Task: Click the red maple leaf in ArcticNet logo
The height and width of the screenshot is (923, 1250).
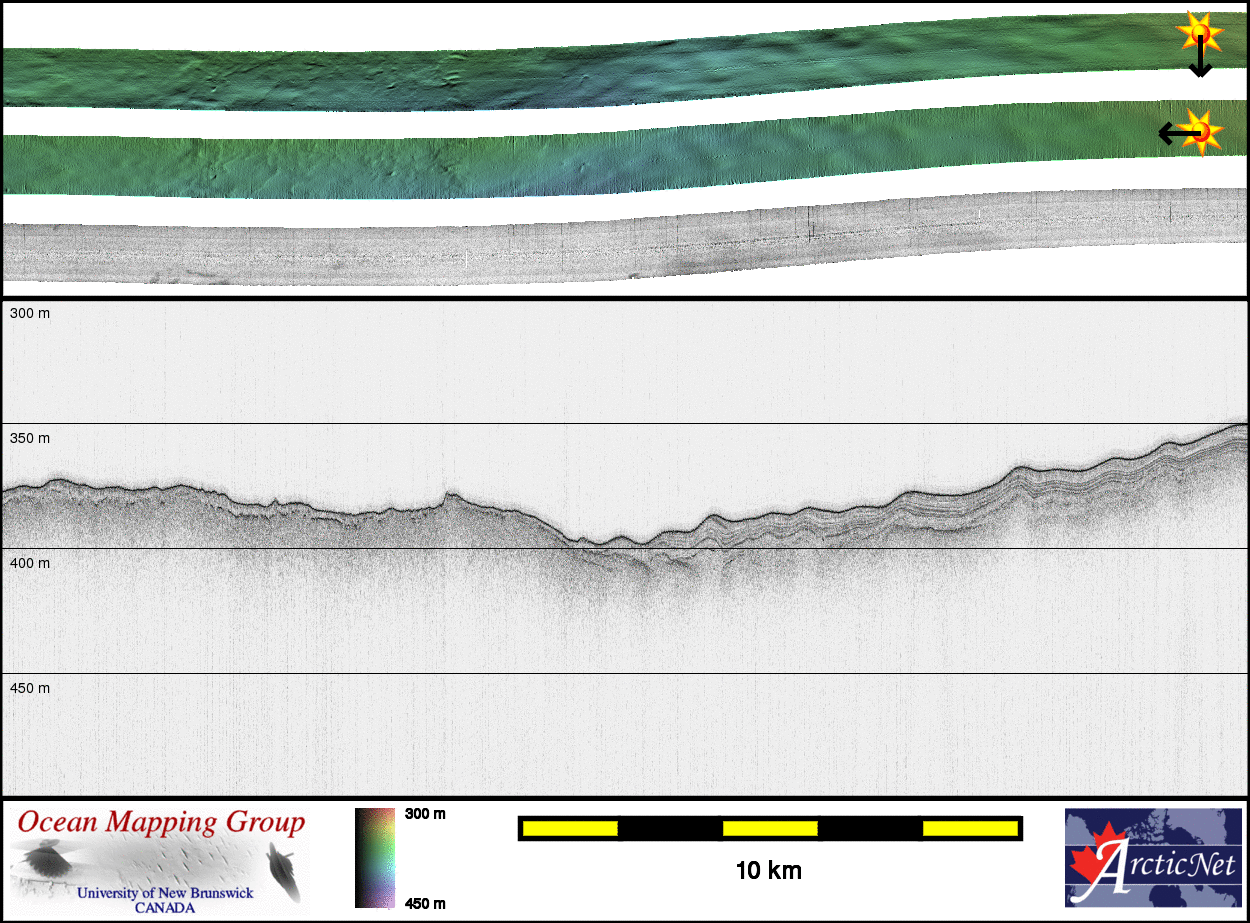Action: tap(1097, 863)
